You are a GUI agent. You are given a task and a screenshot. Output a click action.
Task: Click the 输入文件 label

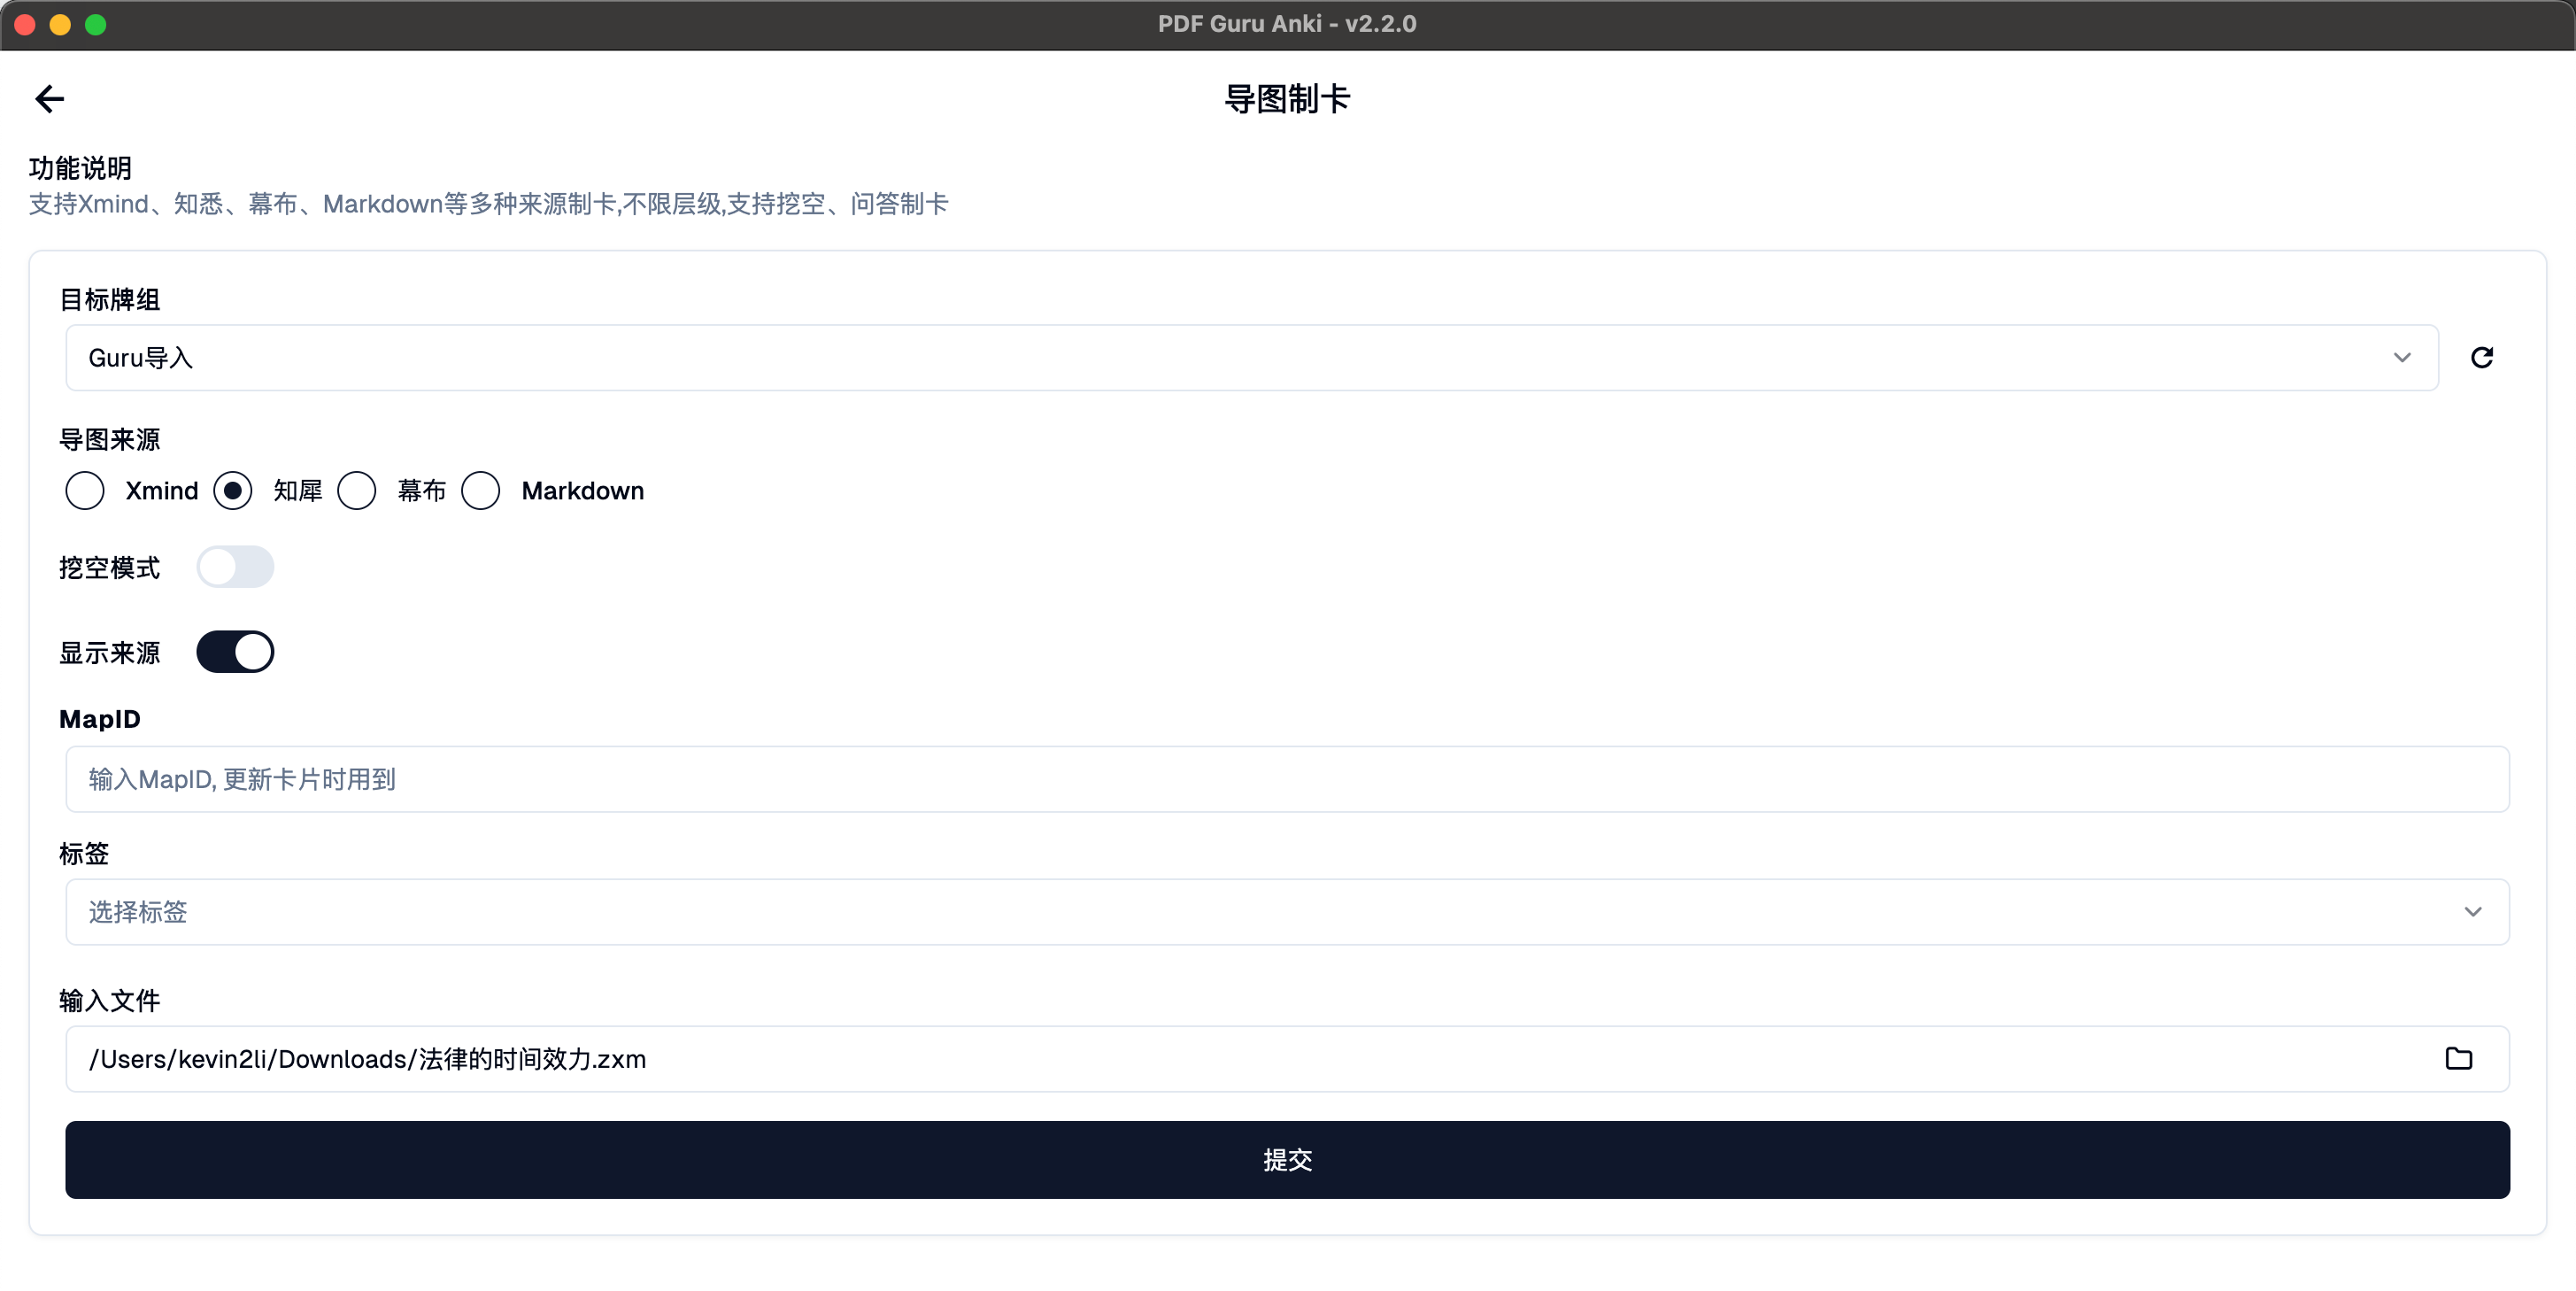pos(110,1001)
